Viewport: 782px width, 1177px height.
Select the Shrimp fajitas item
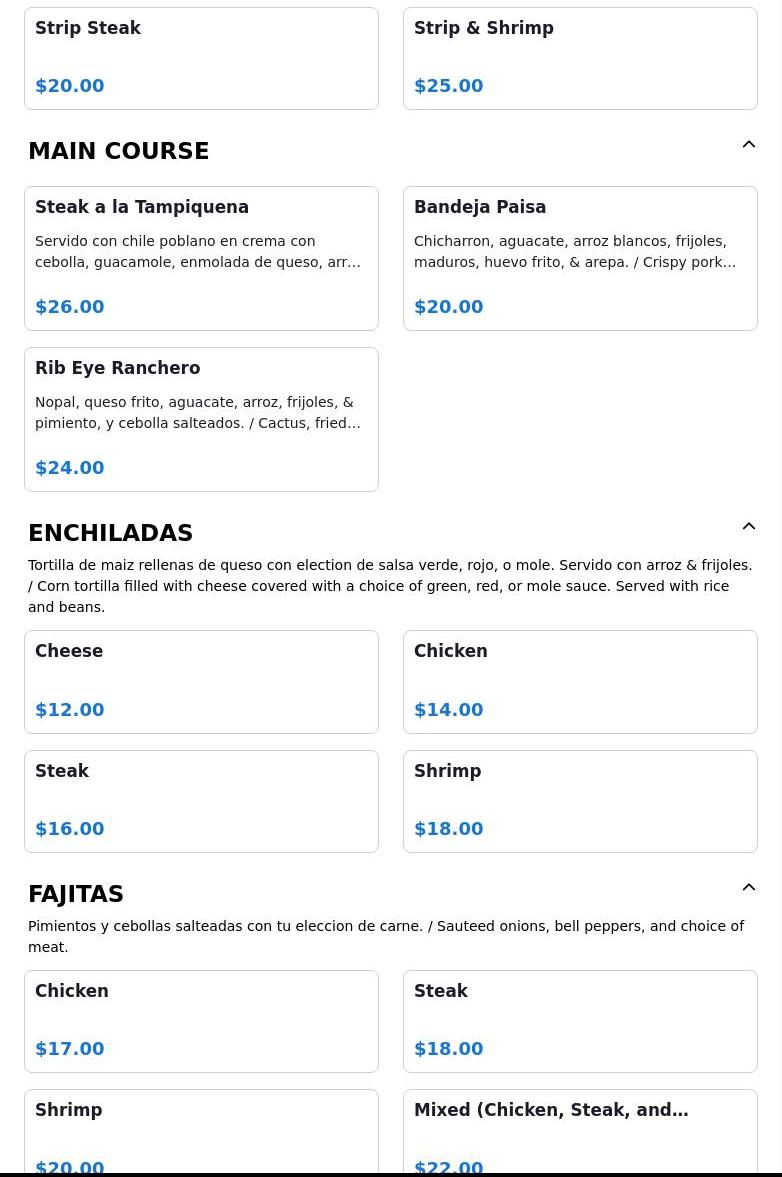[201, 1131]
